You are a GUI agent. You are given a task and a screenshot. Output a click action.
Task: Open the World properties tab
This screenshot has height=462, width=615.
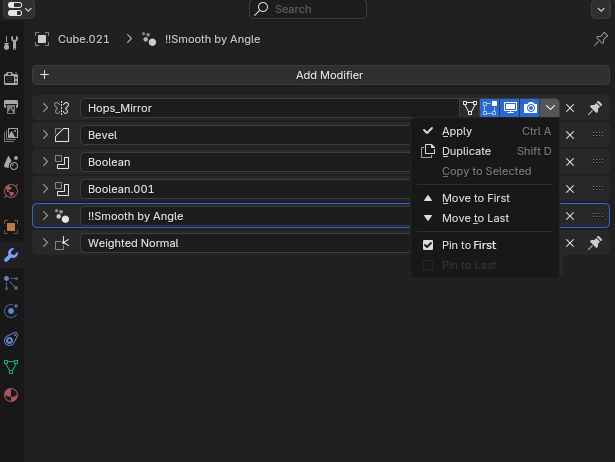[x=11, y=191]
